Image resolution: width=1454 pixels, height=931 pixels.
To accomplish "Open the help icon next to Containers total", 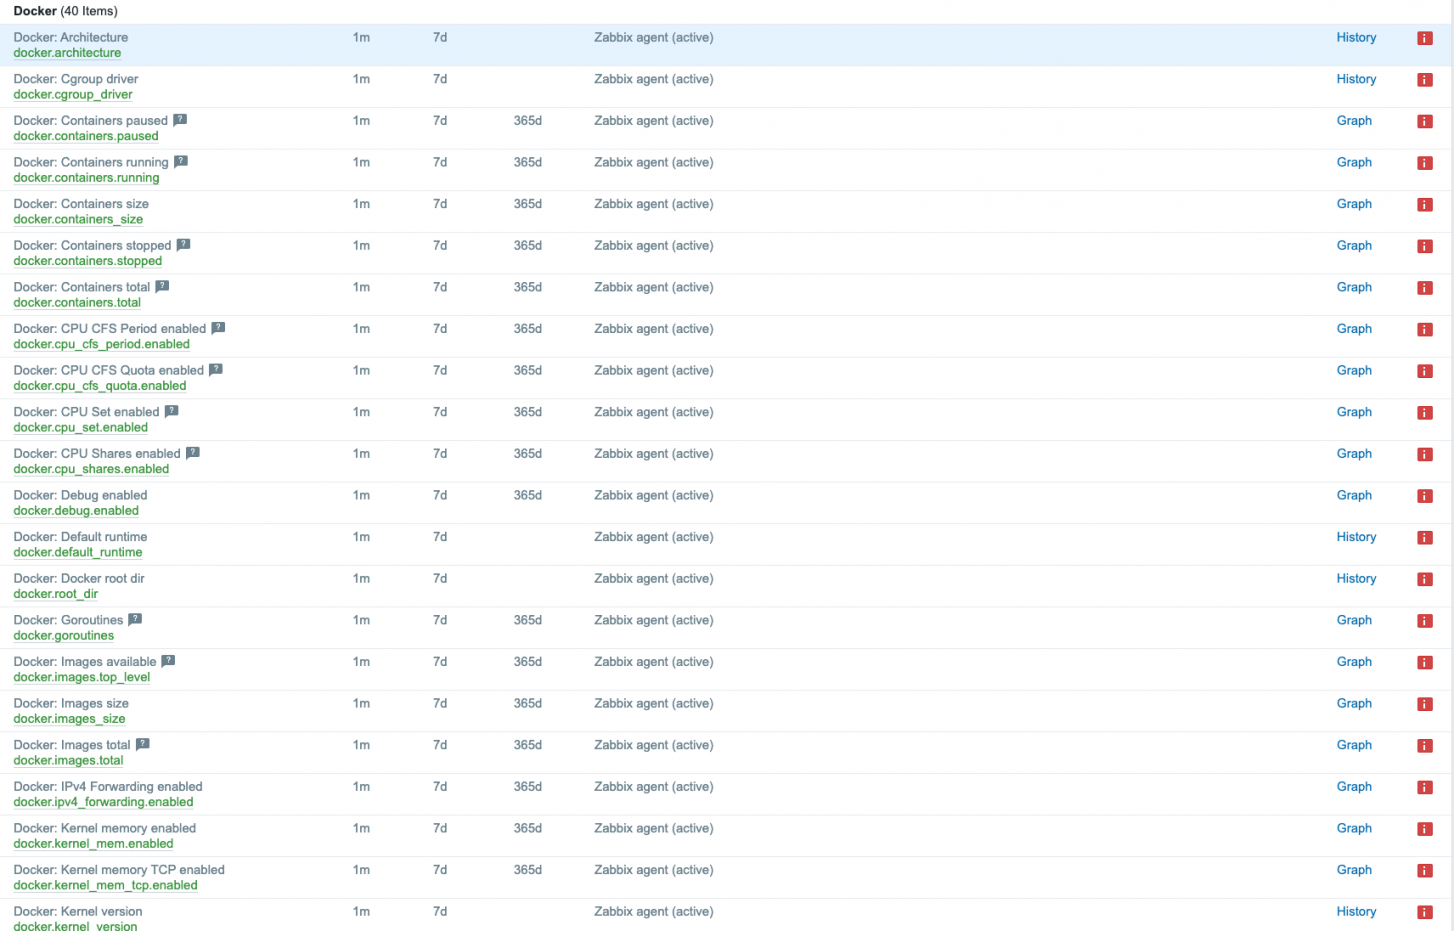I will click(162, 286).
